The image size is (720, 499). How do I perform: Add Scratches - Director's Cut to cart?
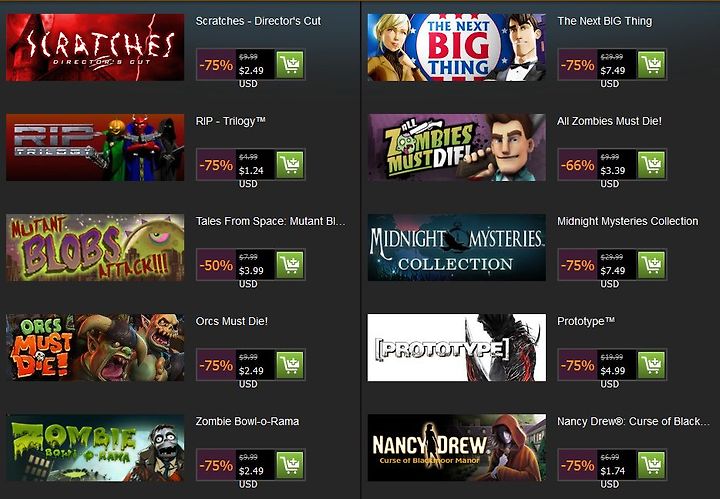pyautogui.click(x=290, y=65)
